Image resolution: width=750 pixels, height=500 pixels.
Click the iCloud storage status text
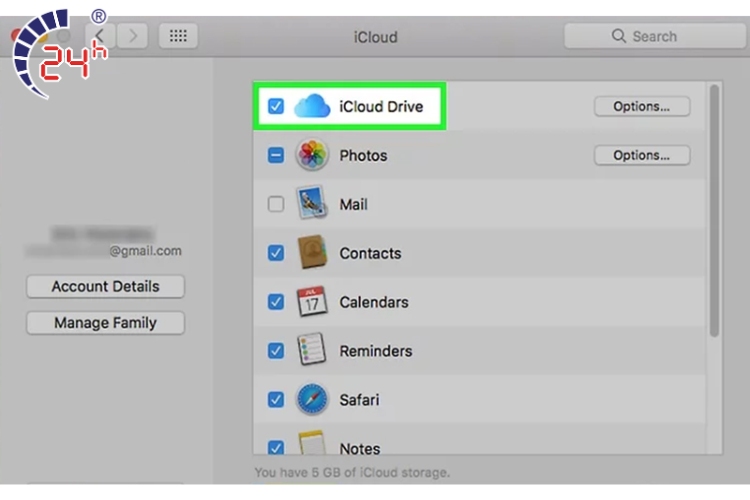click(352, 472)
